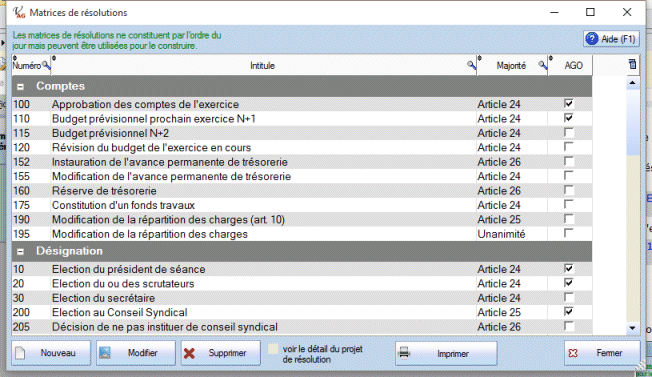Collapse the Désignation group
The width and height of the screenshot is (652, 377).
tap(20, 251)
